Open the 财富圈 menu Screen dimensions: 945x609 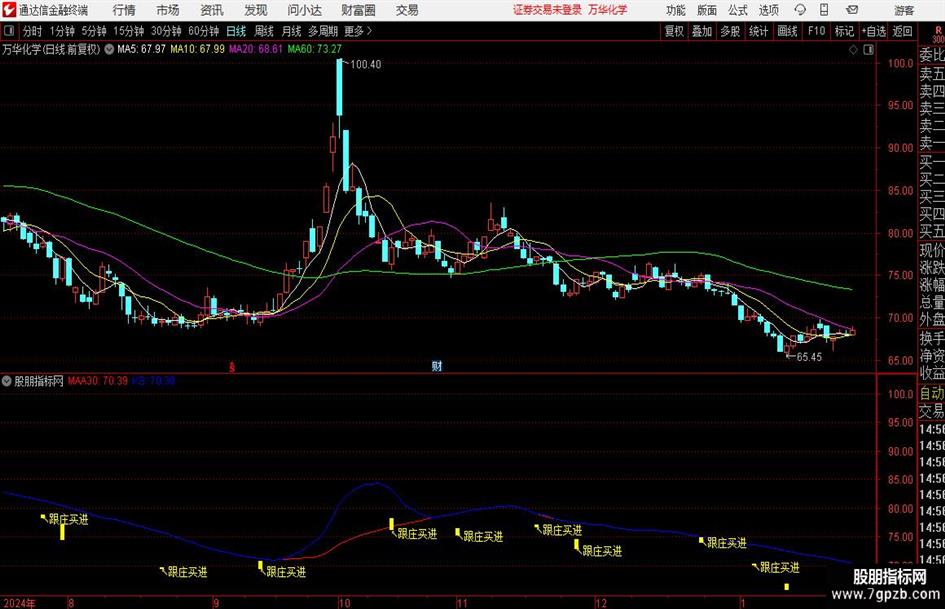tap(358, 10)
